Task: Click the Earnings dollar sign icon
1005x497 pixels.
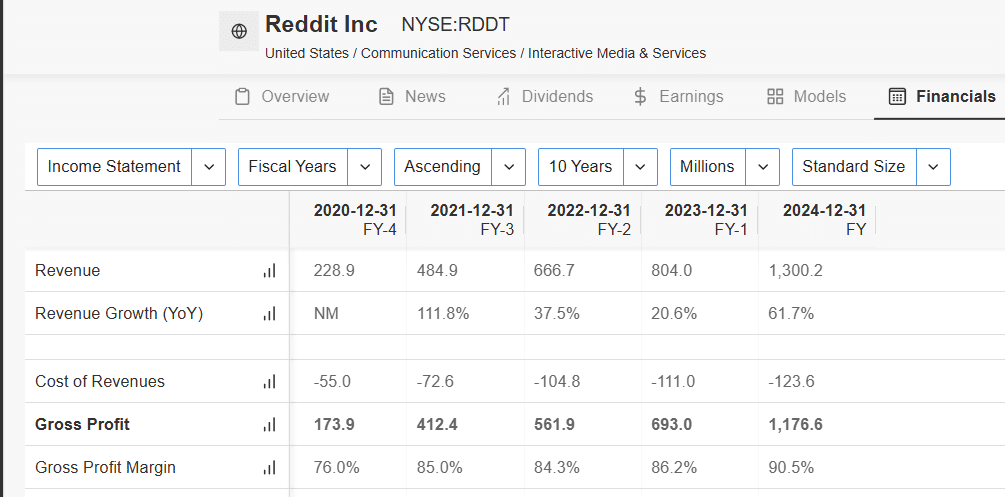Action: coord(640,97)
